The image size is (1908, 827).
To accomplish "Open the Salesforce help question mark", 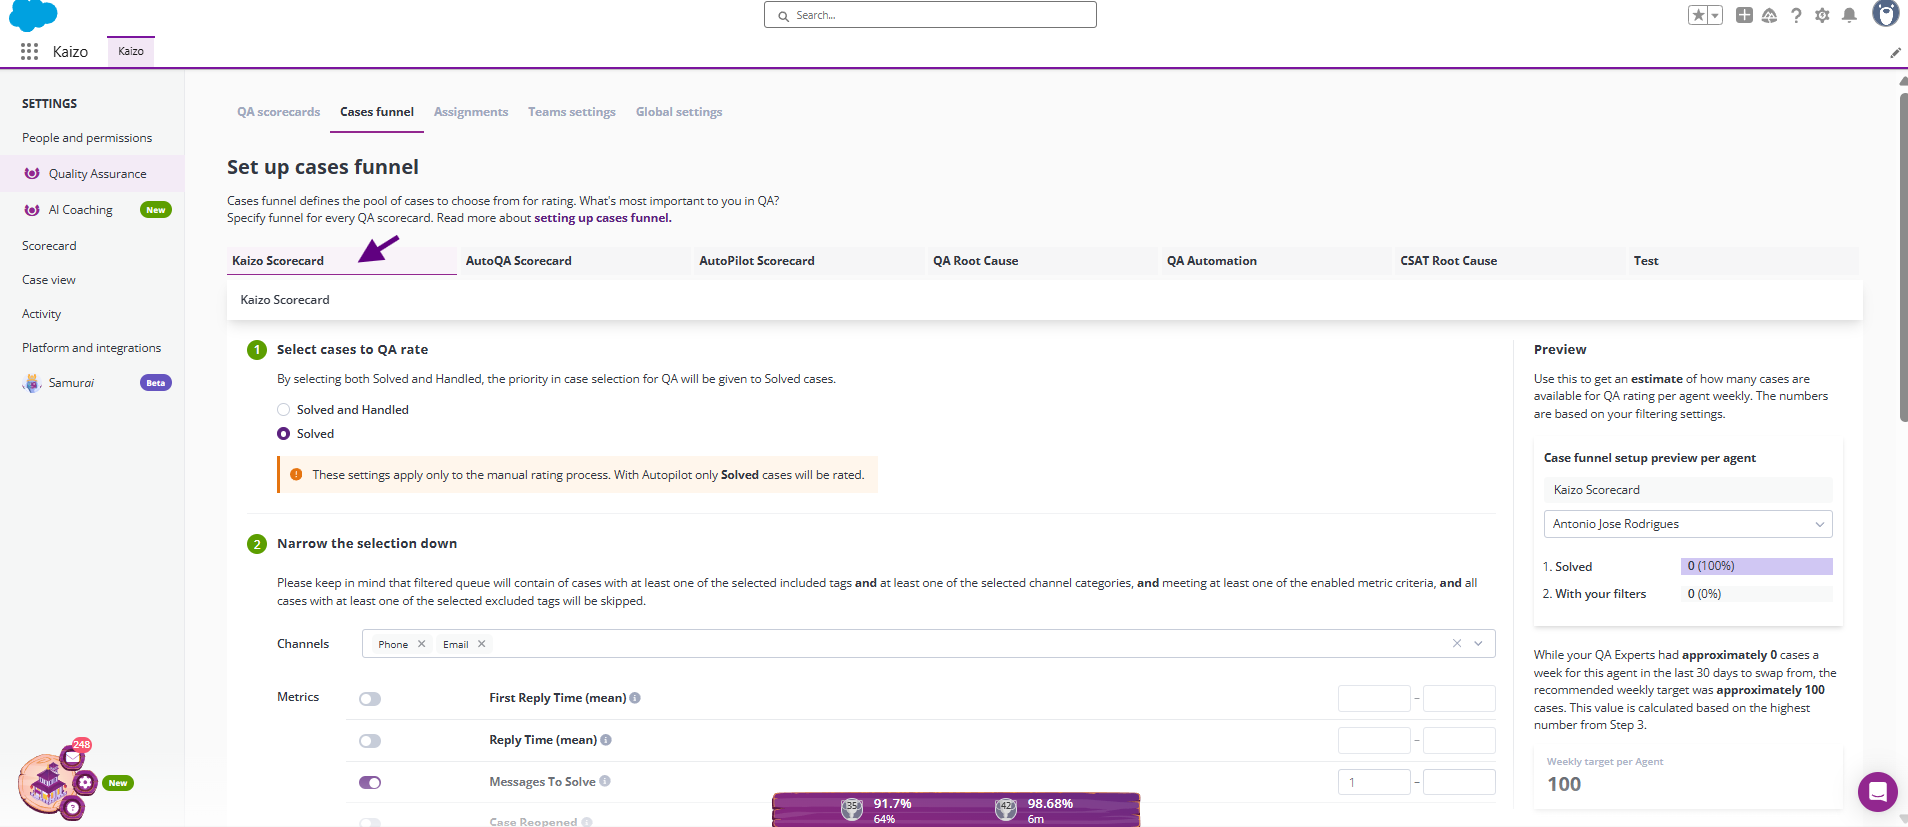I will 1796,15.
